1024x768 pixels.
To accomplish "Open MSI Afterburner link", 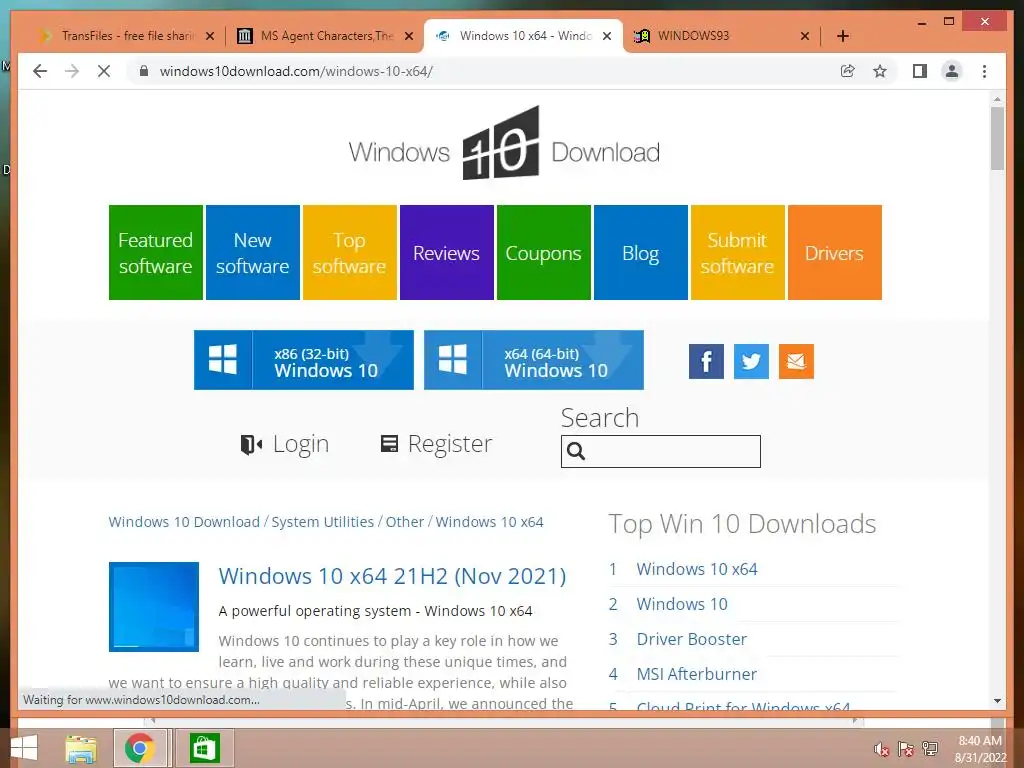I will (x=696, y=674).
